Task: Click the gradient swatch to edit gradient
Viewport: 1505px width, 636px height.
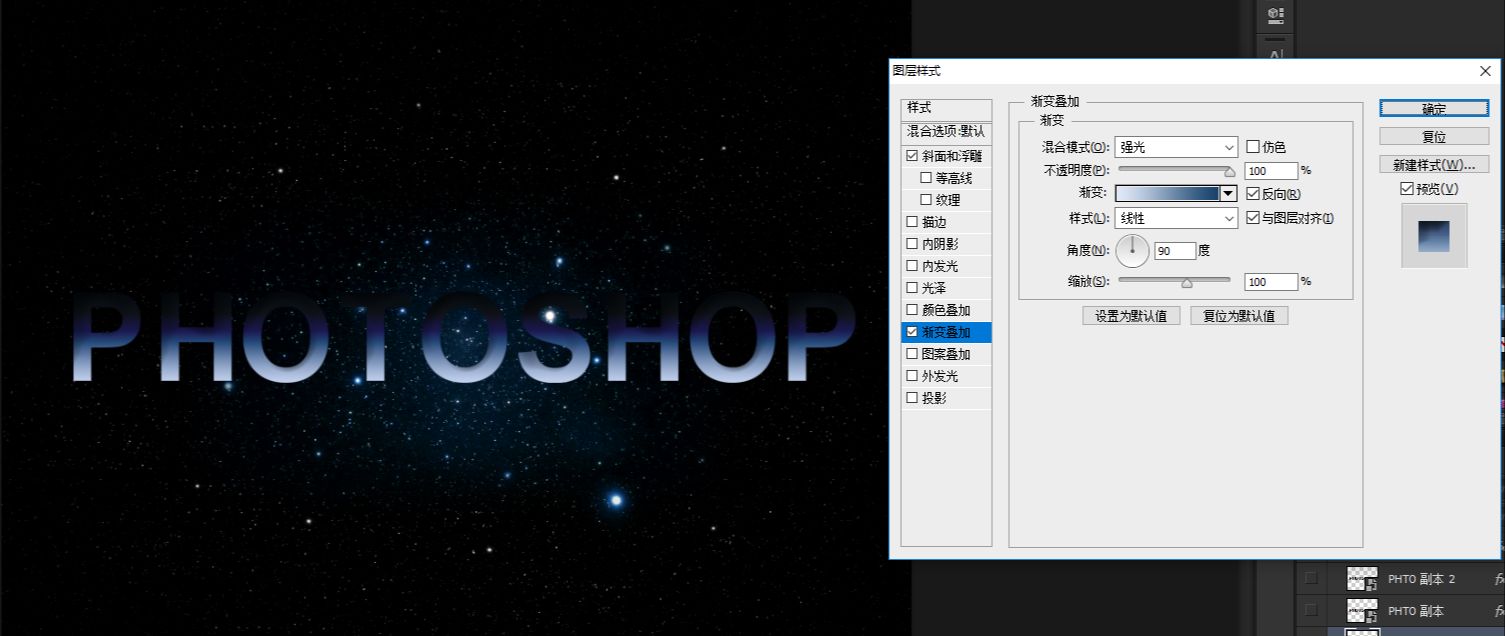Action: (1168, 194)
